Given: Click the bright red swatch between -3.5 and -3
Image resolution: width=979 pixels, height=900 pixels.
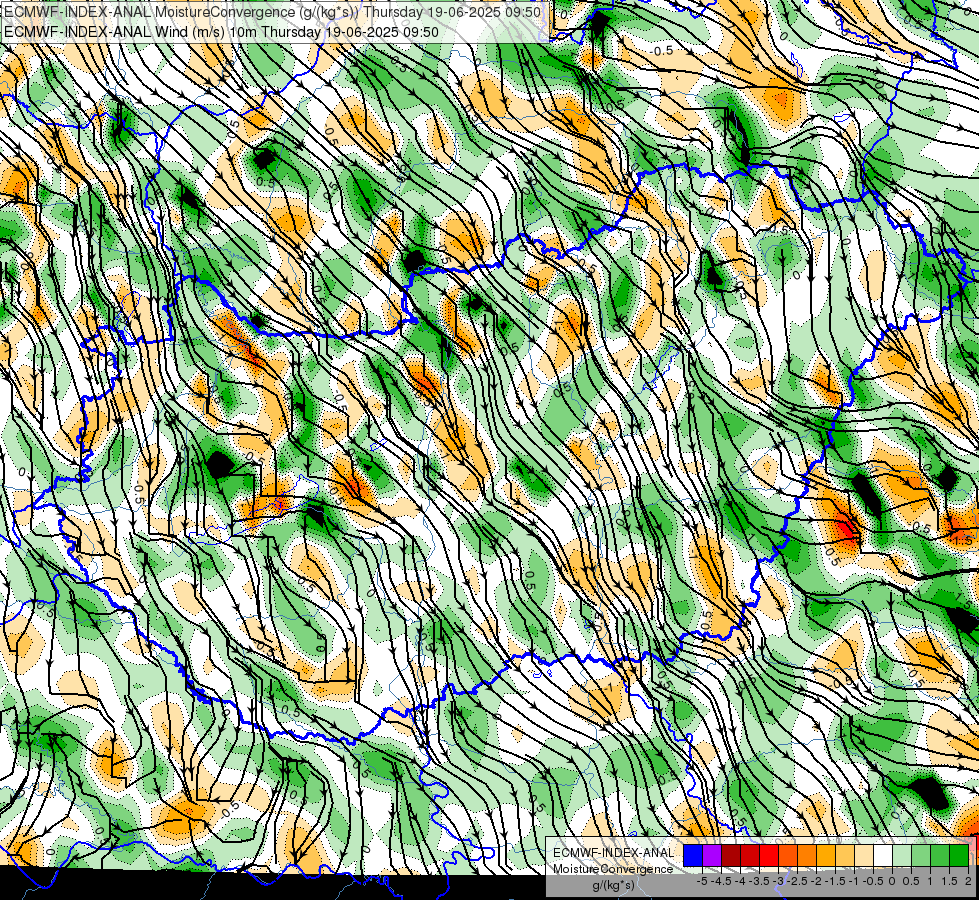Looking at the screenshot, I should [x=769, y=856].
